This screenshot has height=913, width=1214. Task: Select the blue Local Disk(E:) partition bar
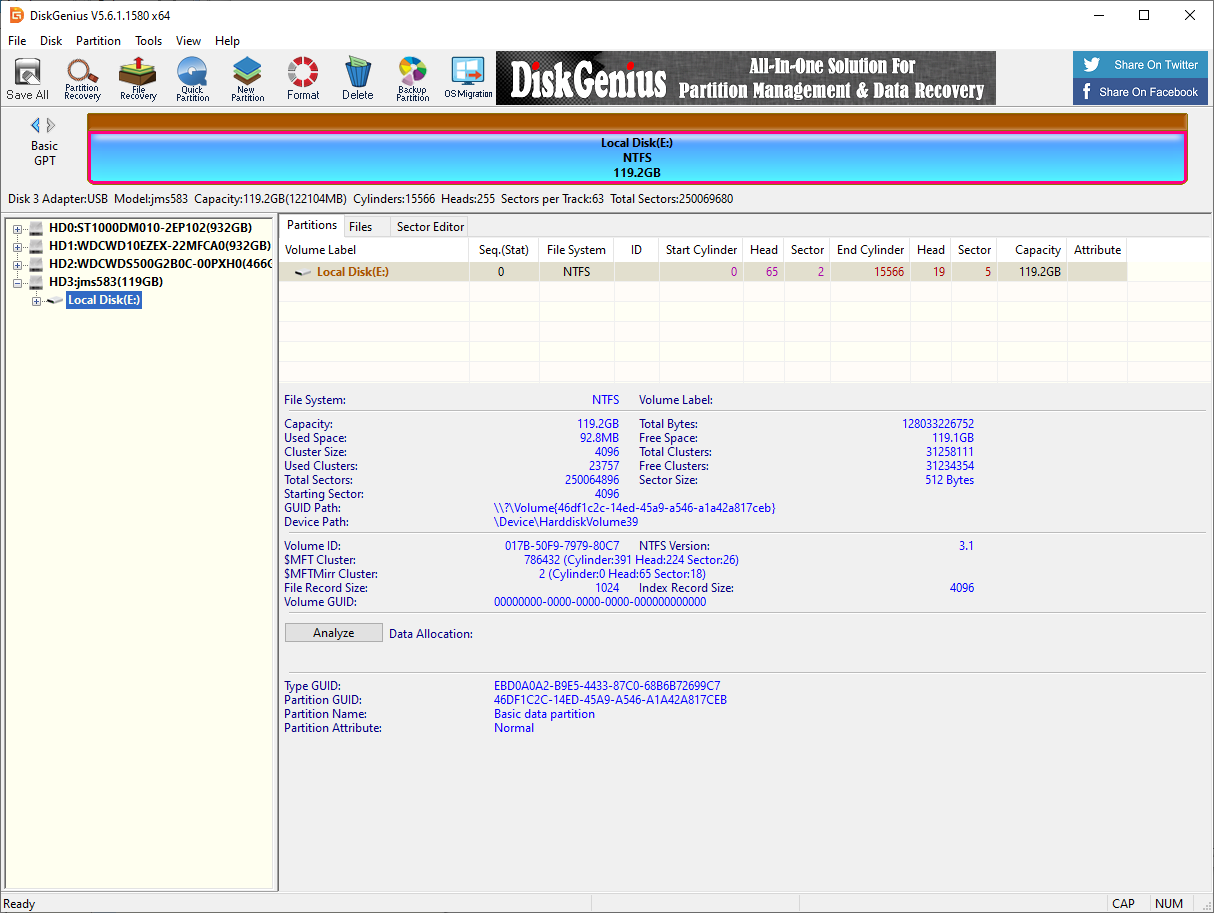point(636,157)
